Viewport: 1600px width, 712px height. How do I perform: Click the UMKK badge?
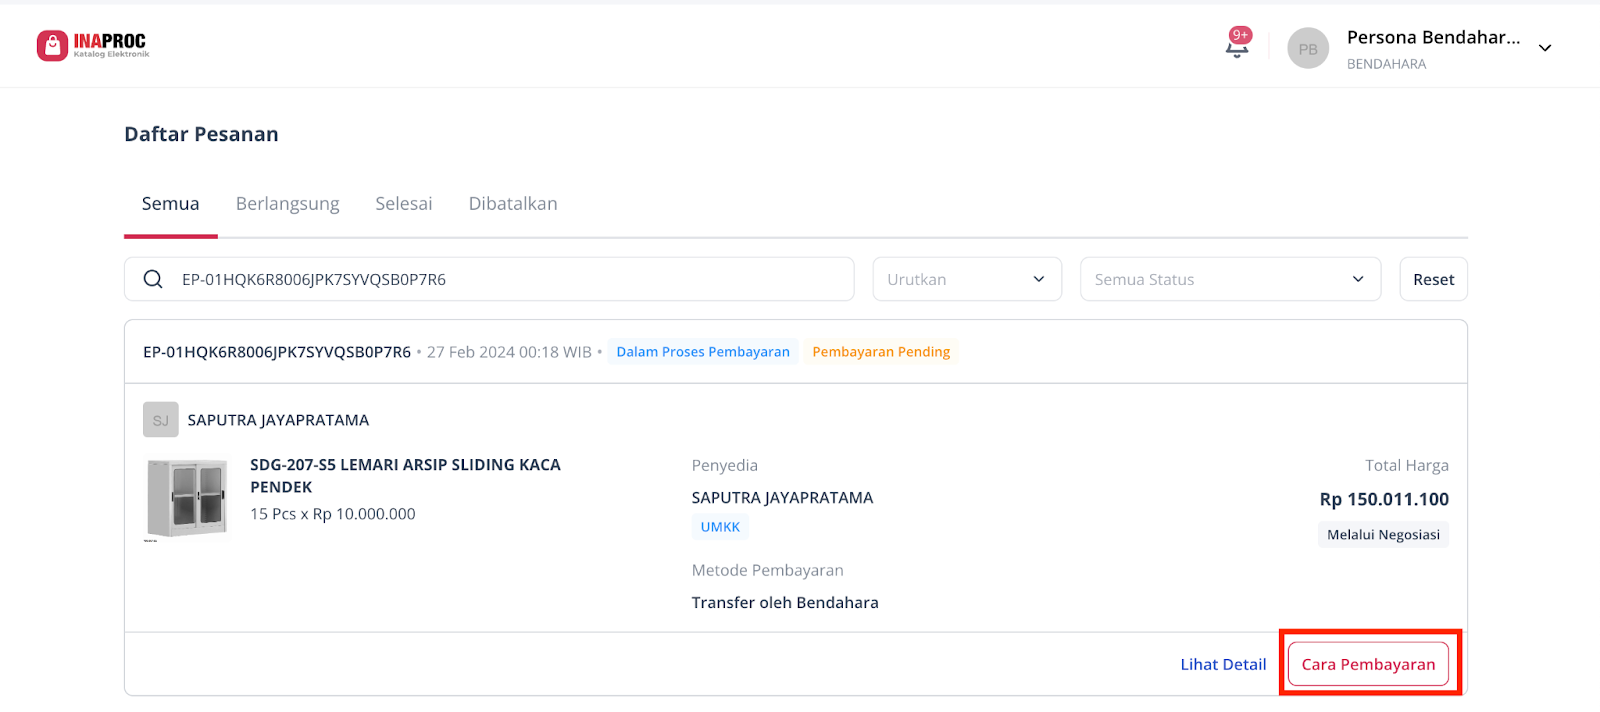[x=720, y=527]
